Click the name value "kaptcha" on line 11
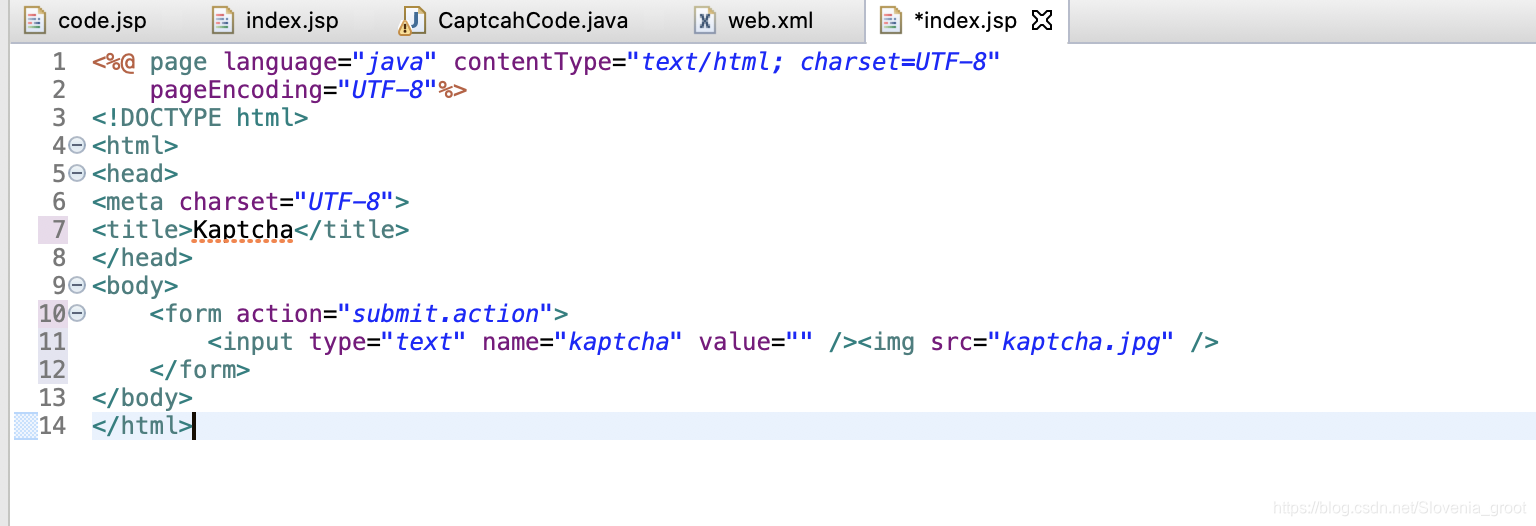The width and height of the screenshot is (1536, 526). click(x=619, y=342)
